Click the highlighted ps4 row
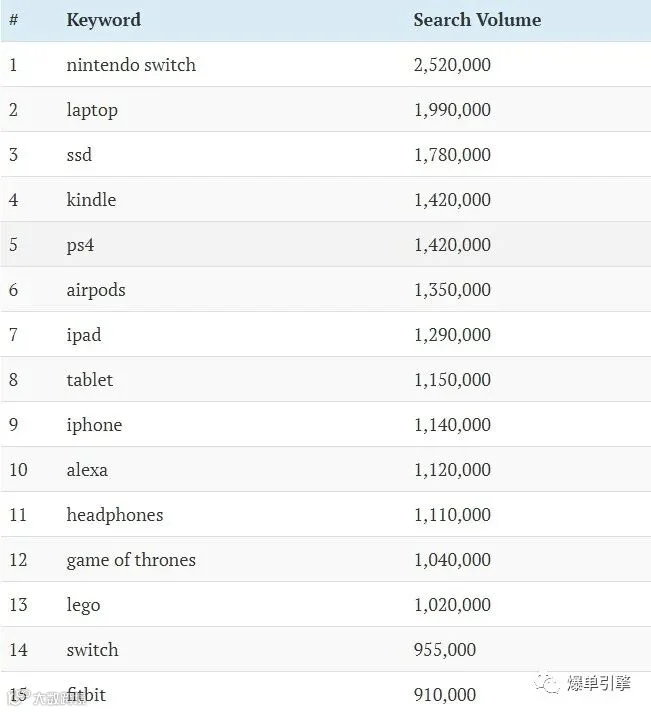 tap(326, 244)
